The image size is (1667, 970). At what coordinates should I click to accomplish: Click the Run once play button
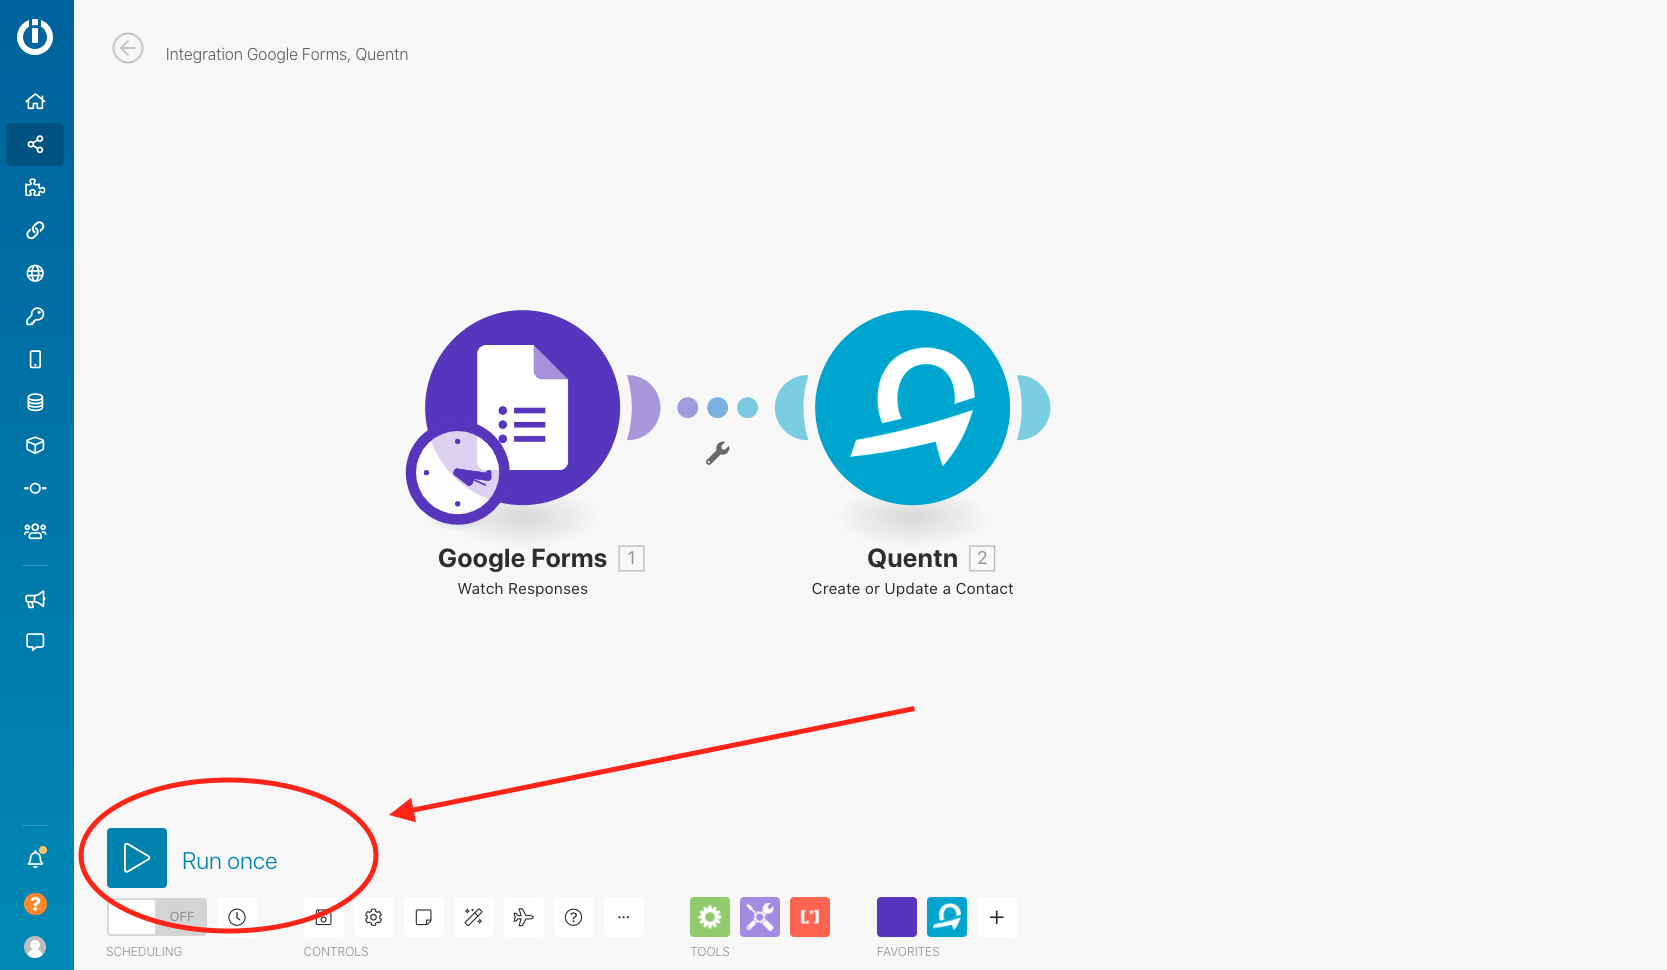click(x=137, y=858)
